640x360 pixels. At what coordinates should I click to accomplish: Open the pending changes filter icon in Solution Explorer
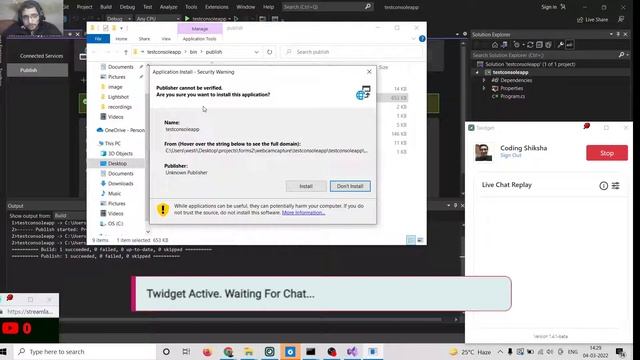click(517, 45)
